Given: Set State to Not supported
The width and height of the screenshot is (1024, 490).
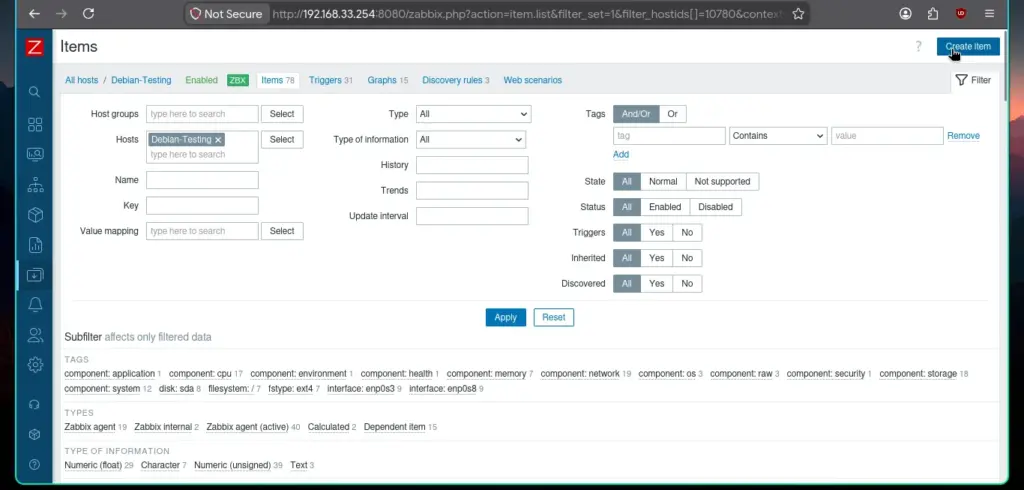Looking at the screenshot, I should pyautogui.click(x=722, y=182).
